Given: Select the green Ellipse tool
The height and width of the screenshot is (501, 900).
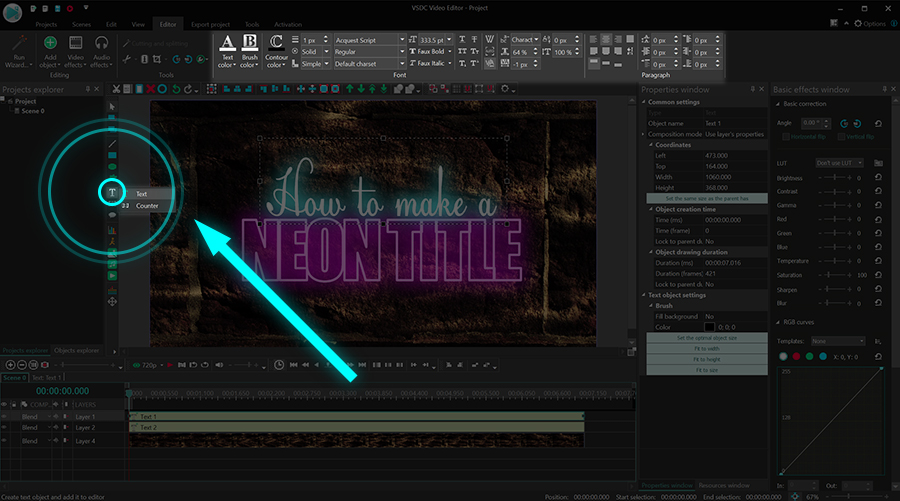Looking at the screenshot, I should 112,166.
